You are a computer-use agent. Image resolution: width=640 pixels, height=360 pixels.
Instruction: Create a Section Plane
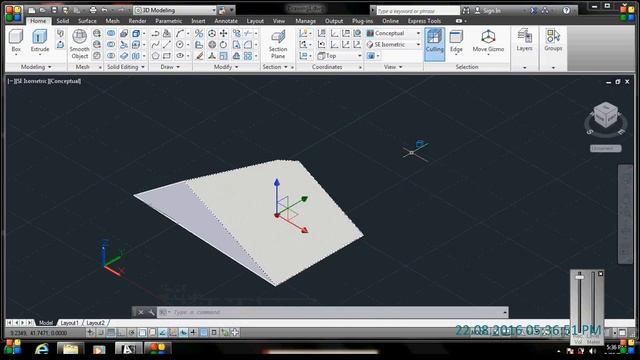(x=278, y=44)
